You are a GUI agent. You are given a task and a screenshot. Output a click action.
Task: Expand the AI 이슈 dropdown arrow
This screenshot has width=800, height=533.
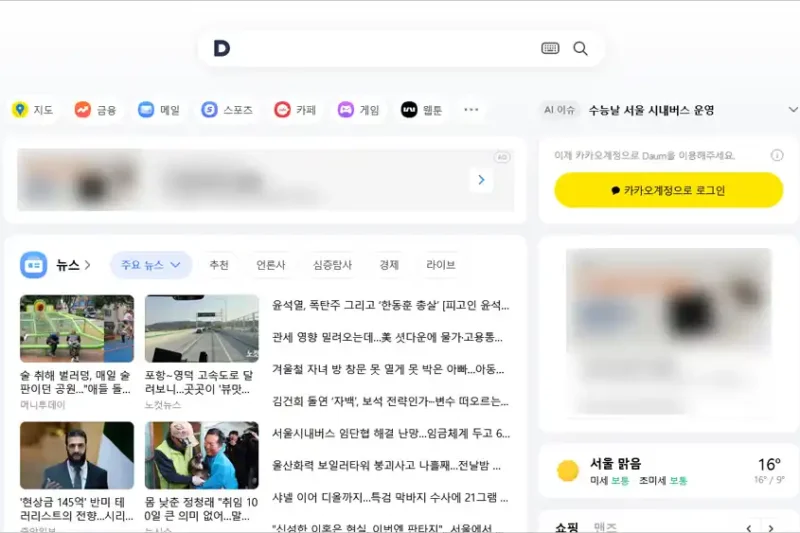(x=793, y=110)
